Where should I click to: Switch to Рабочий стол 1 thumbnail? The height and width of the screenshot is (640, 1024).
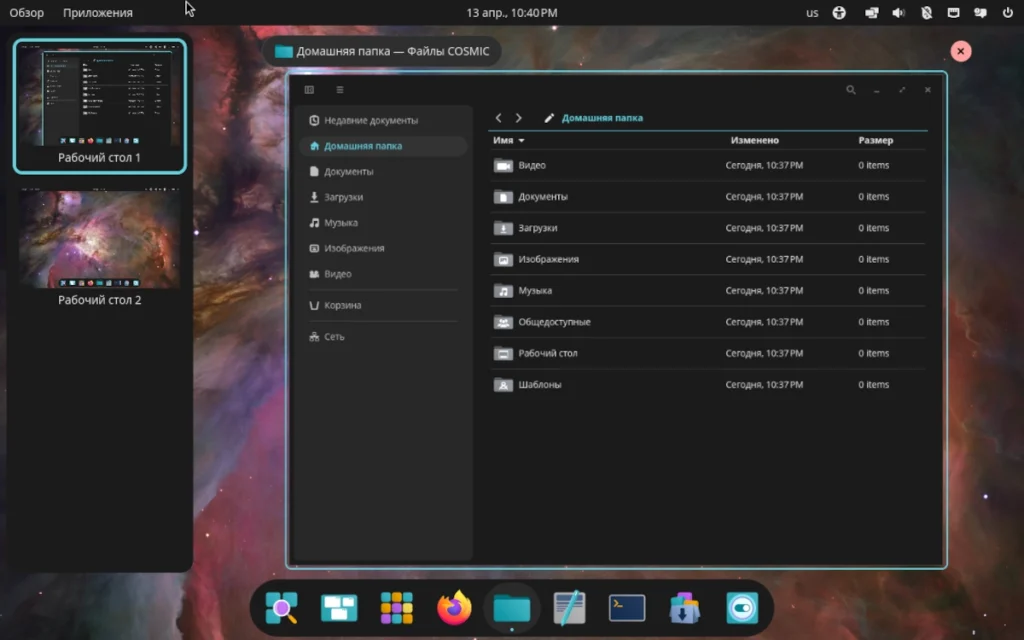point(100,106)
